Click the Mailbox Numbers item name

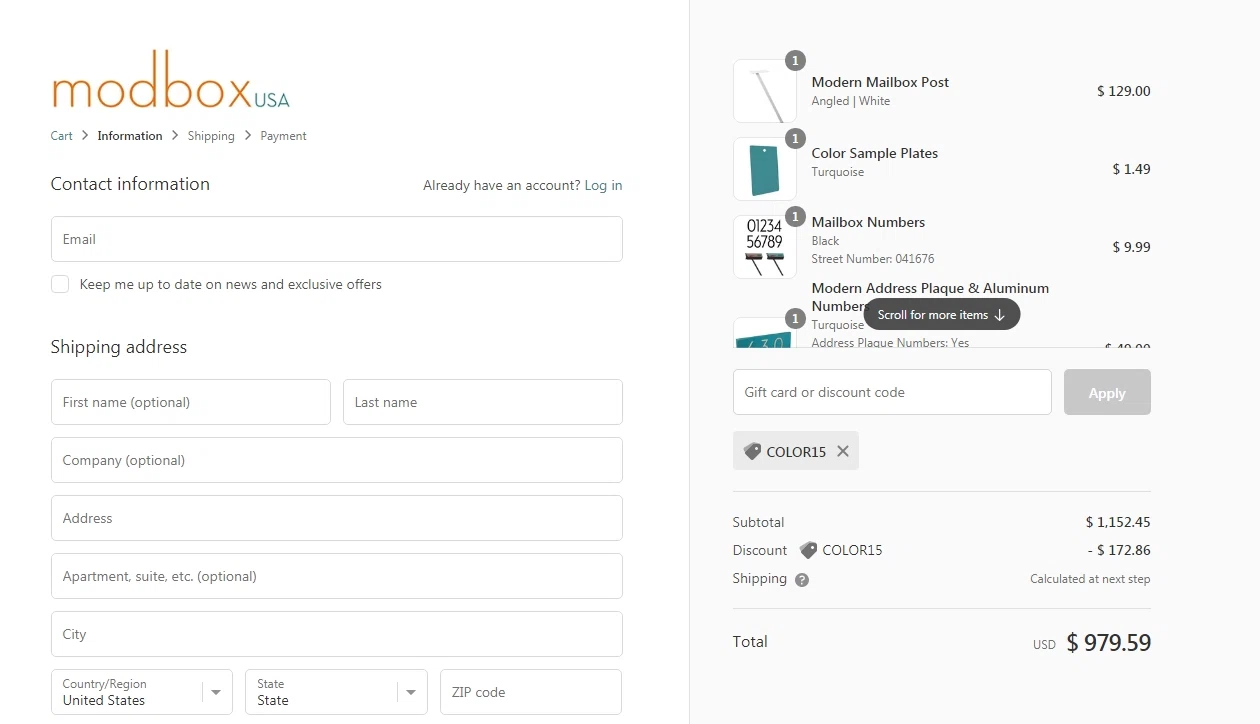(868, 222)
